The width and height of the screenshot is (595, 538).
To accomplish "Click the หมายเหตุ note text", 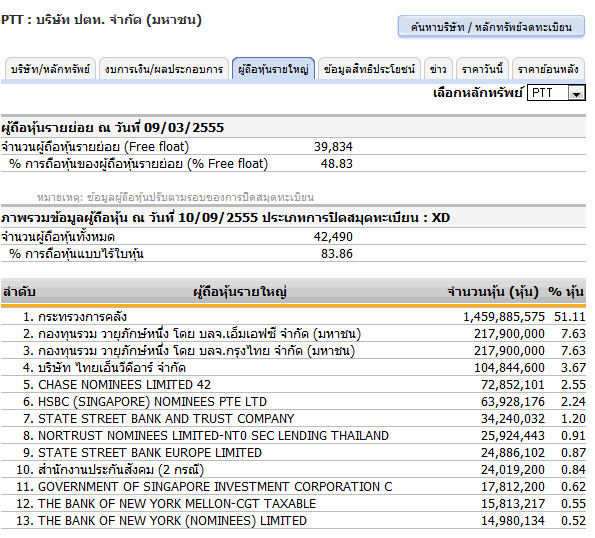I will [175, 197].
